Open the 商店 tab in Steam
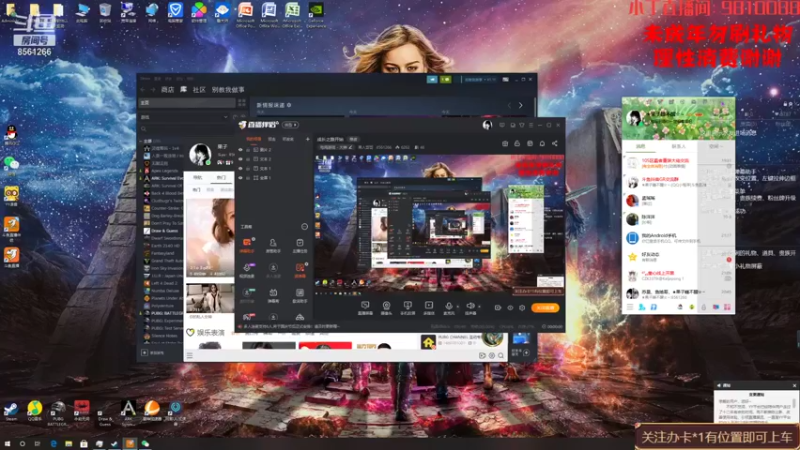 167,90
